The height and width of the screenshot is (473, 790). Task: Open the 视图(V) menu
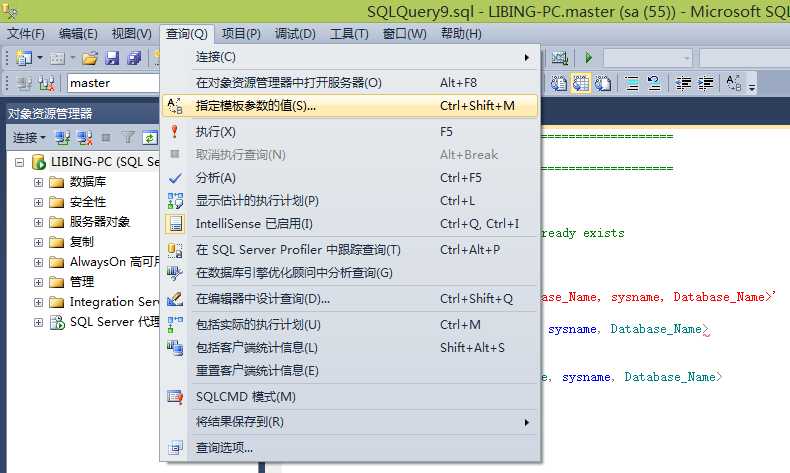point(131,34)
